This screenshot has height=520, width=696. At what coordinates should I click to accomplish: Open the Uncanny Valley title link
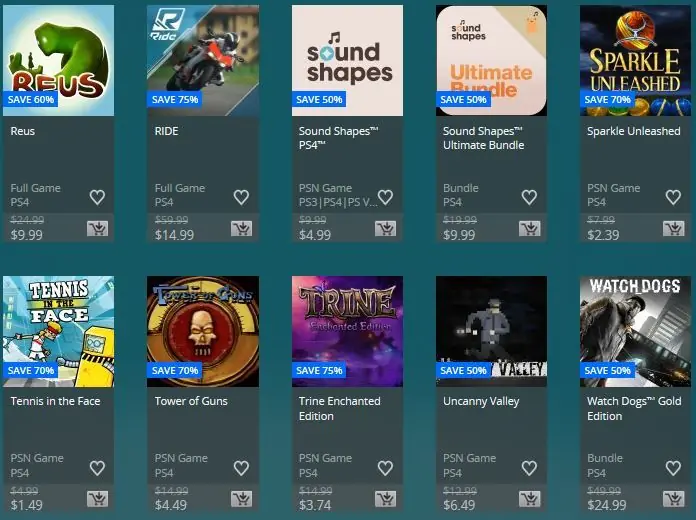pyautogui.click(x=481, y=401)
